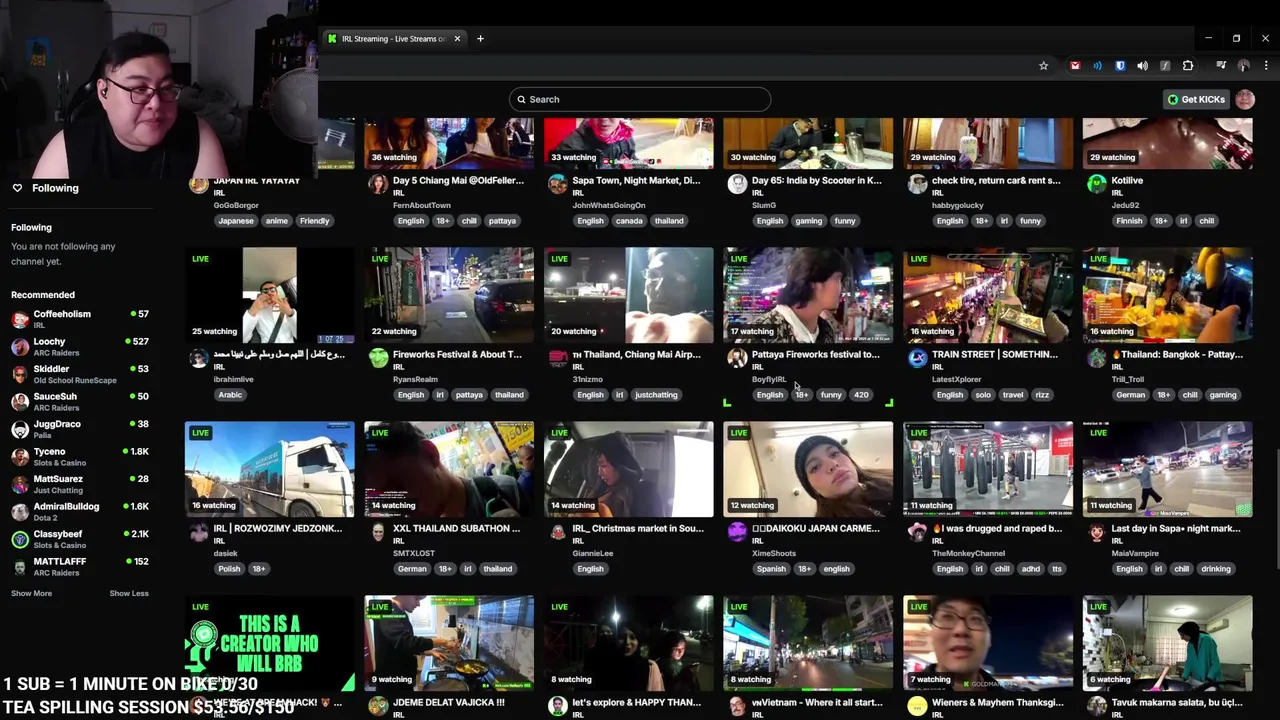Click the speaker volume extension icon
The height and width of the screenshot is (720, 1280).
coord(1142,66)
